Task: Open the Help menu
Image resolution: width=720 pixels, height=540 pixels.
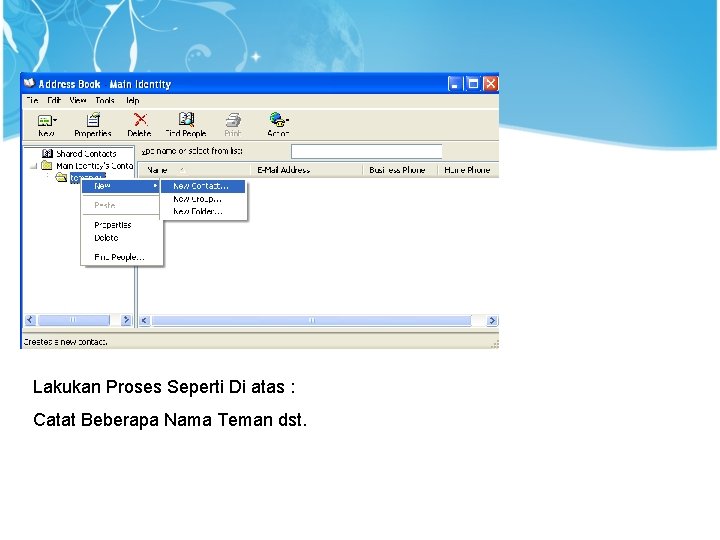Action: coord(132,100)
